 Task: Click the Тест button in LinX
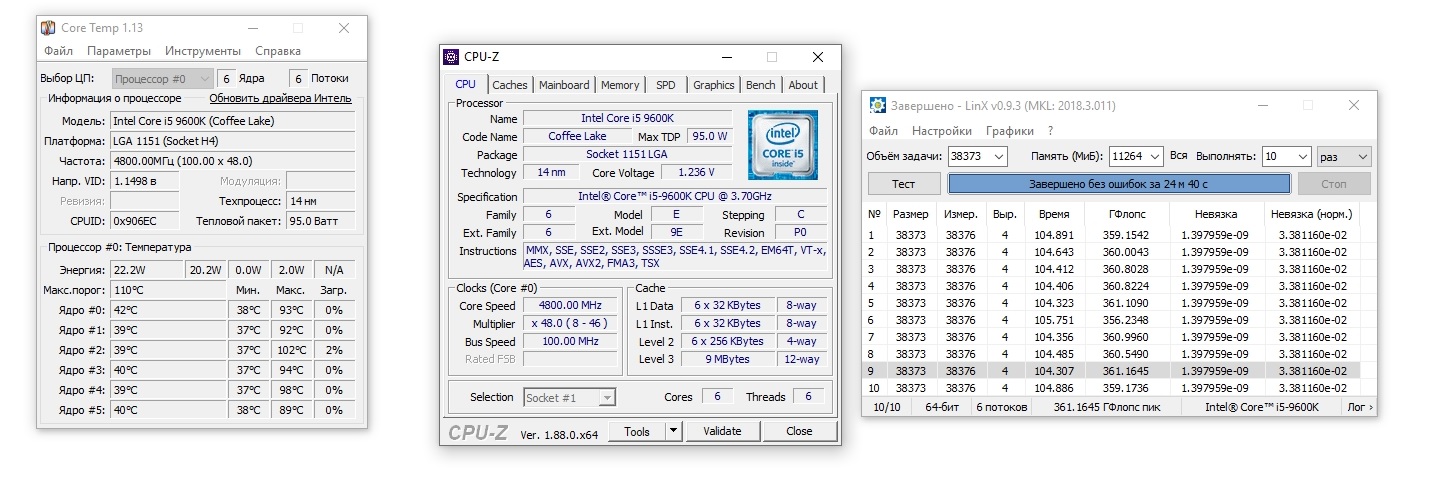(x=904, y=184)
